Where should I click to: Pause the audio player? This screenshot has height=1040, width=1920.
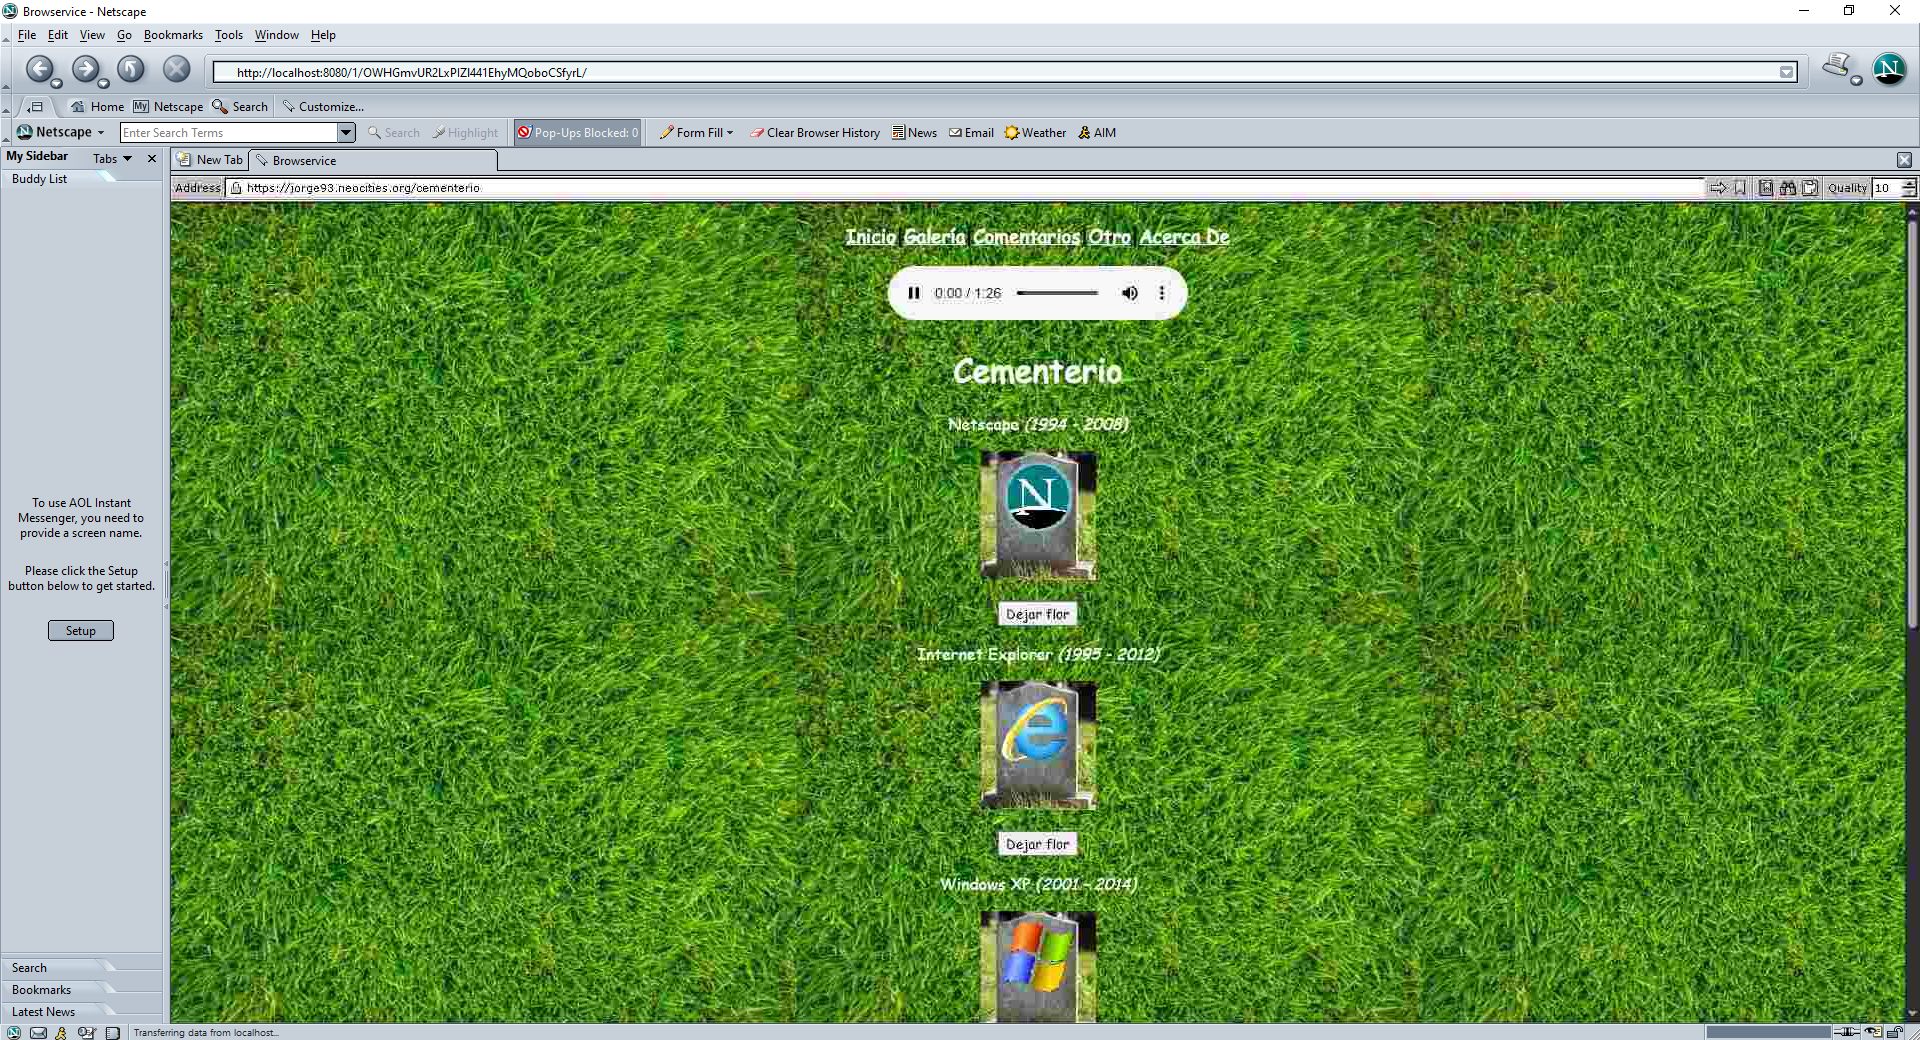coord(913,293)
